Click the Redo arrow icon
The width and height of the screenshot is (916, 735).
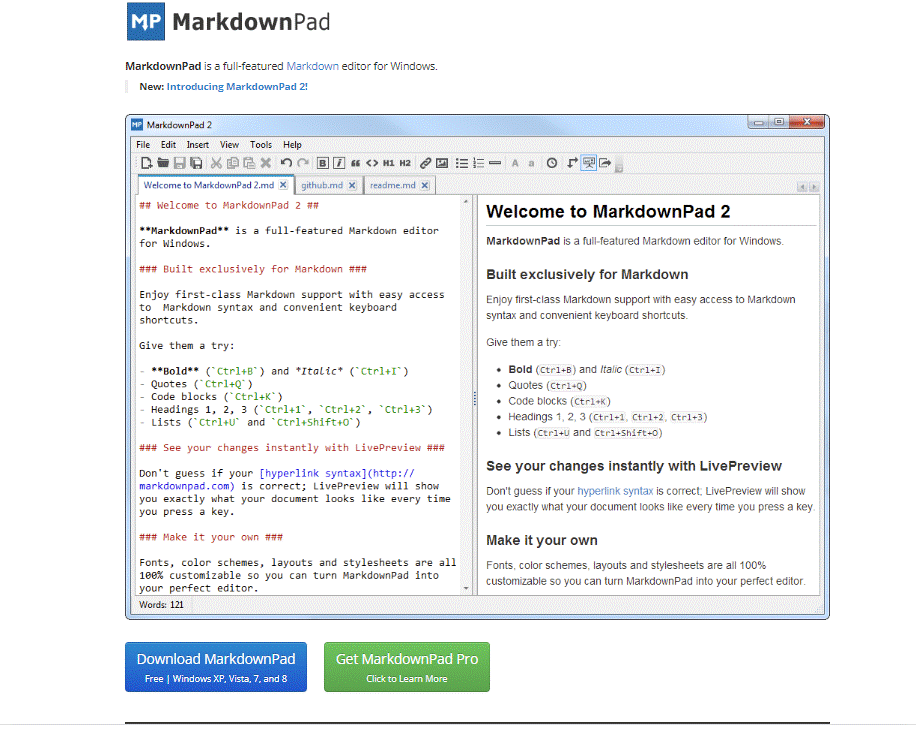303,163
